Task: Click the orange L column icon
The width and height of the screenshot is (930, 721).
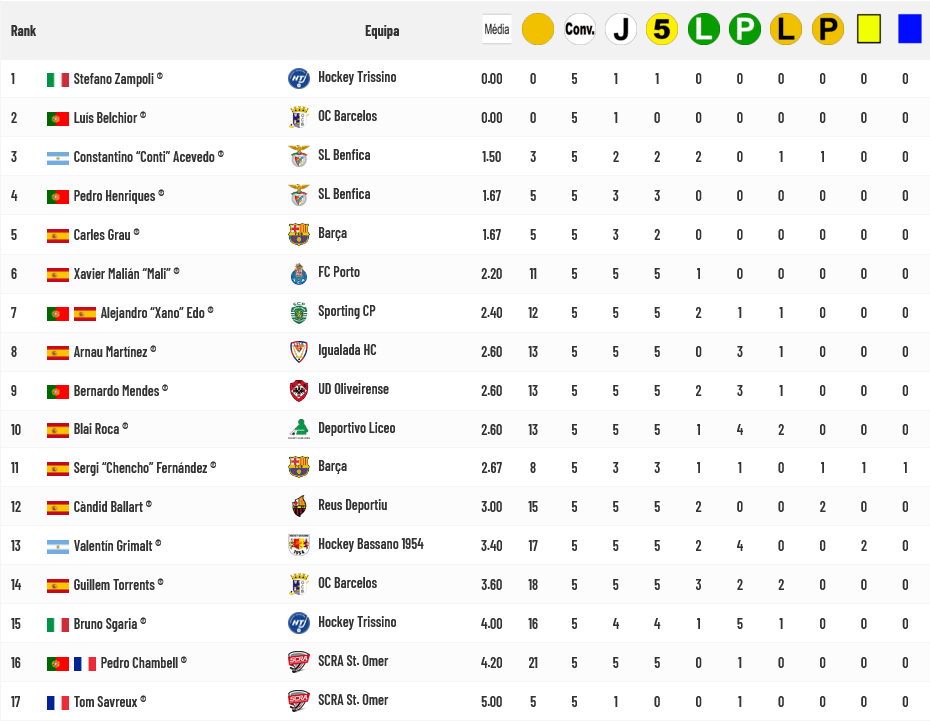Action: [786, 29]
